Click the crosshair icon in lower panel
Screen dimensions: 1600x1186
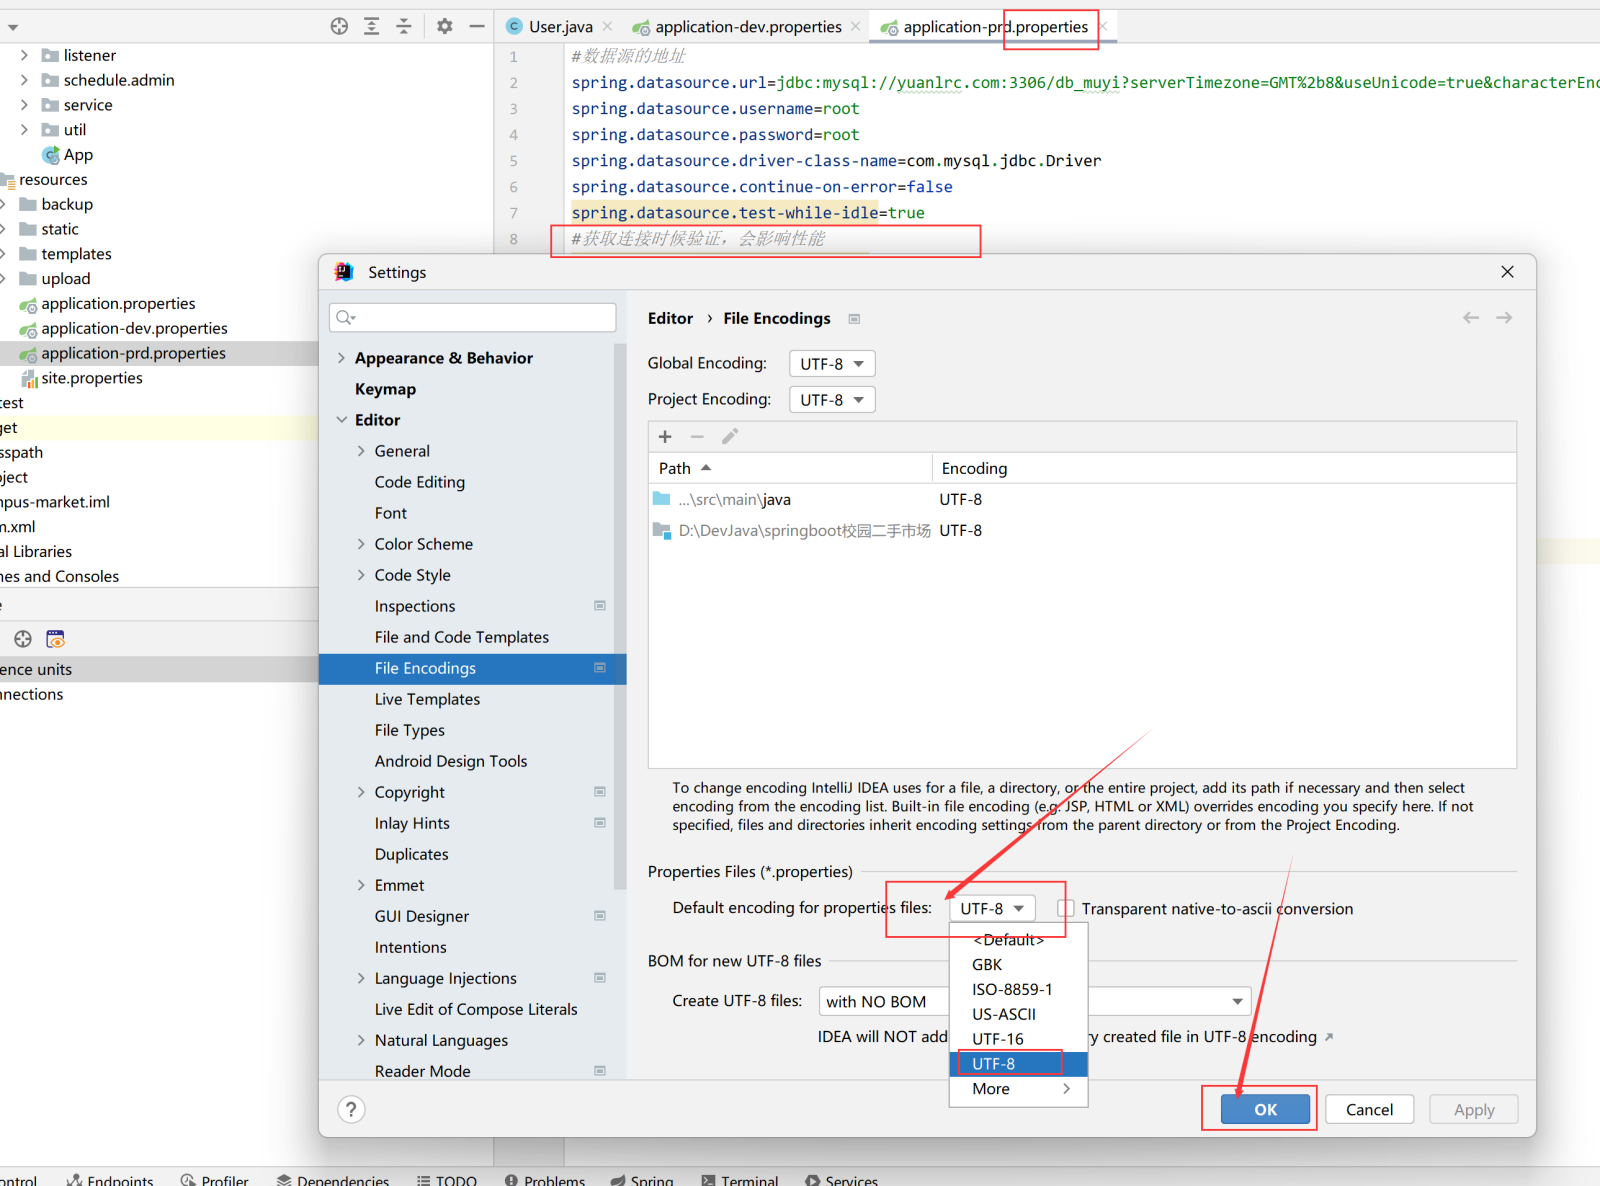[x=23, y=639]
